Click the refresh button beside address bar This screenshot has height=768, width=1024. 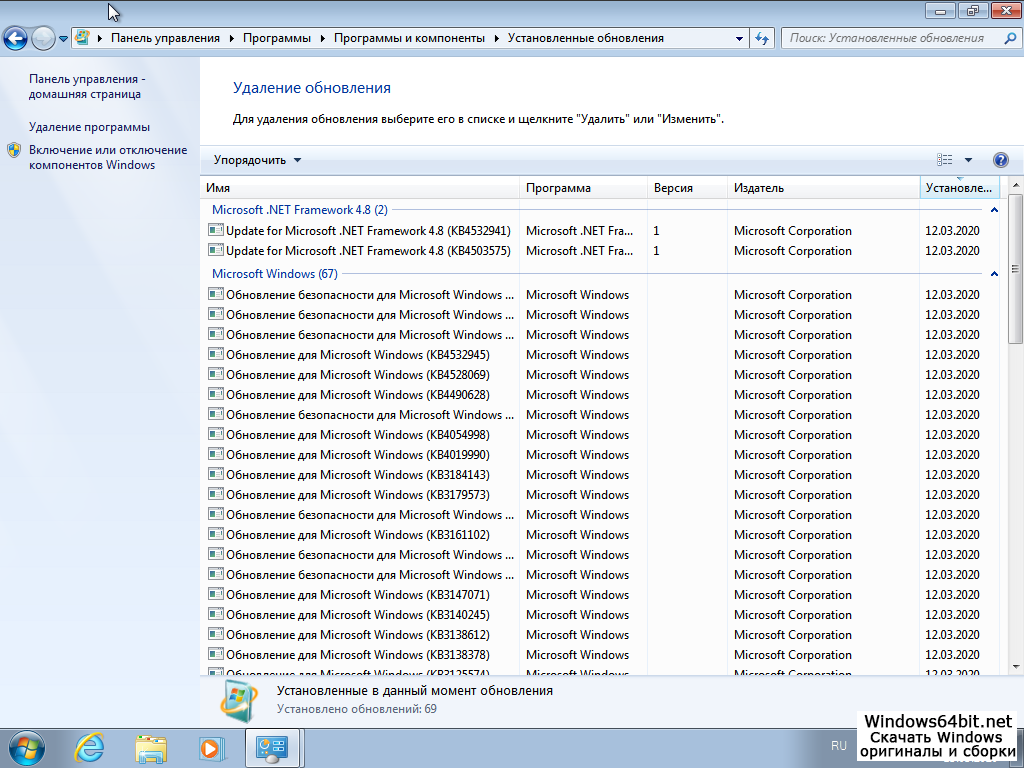pyautogui.click(x=762, y=38)
